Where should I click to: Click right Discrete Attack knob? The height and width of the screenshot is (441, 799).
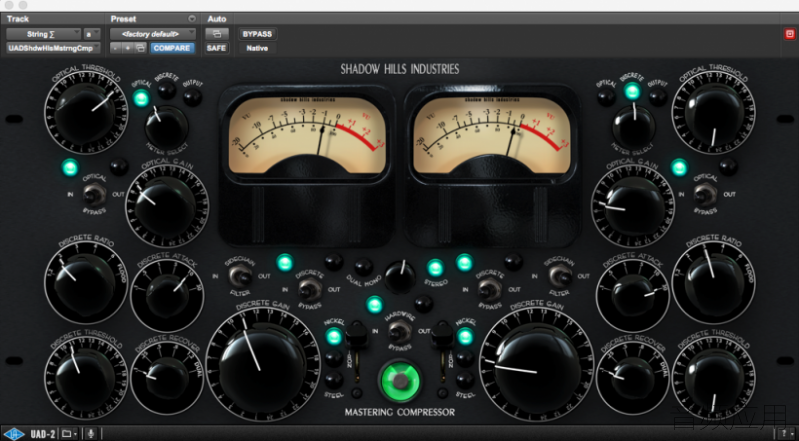pyautogui.click(x=632, y=295)
